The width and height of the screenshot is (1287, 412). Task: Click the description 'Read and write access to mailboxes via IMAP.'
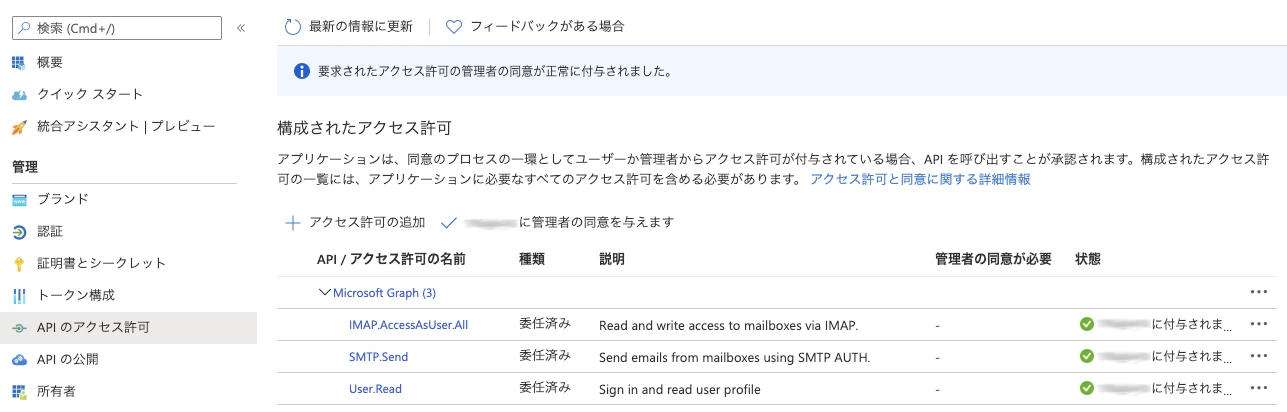(729, 325)
